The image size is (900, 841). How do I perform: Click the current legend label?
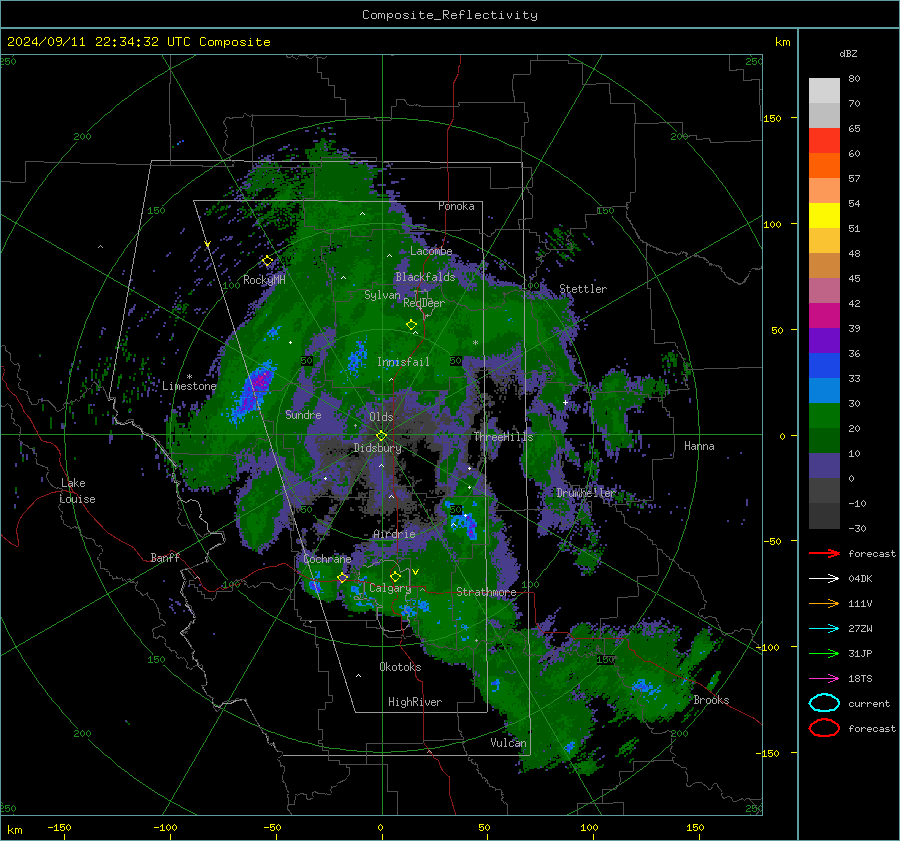(869, 703)
